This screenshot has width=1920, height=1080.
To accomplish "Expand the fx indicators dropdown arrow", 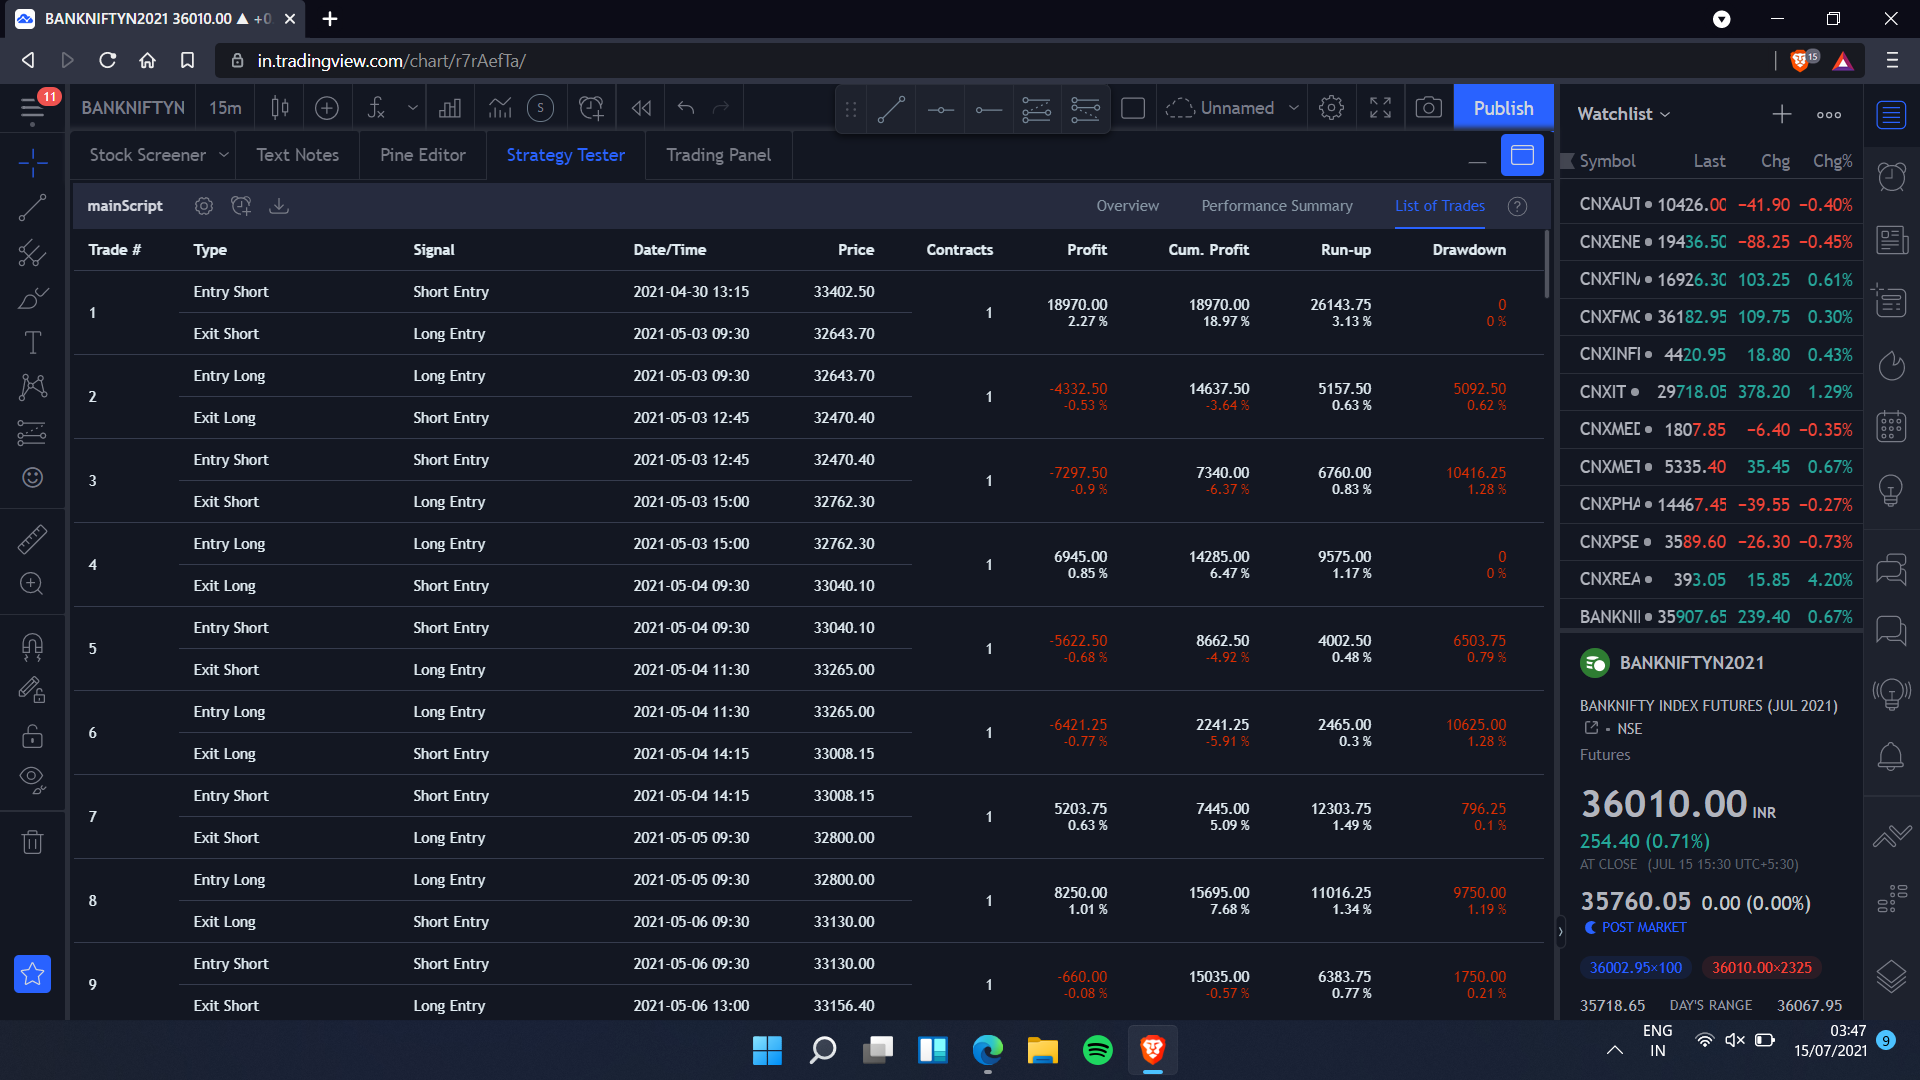I will click(x=412, y=108).
